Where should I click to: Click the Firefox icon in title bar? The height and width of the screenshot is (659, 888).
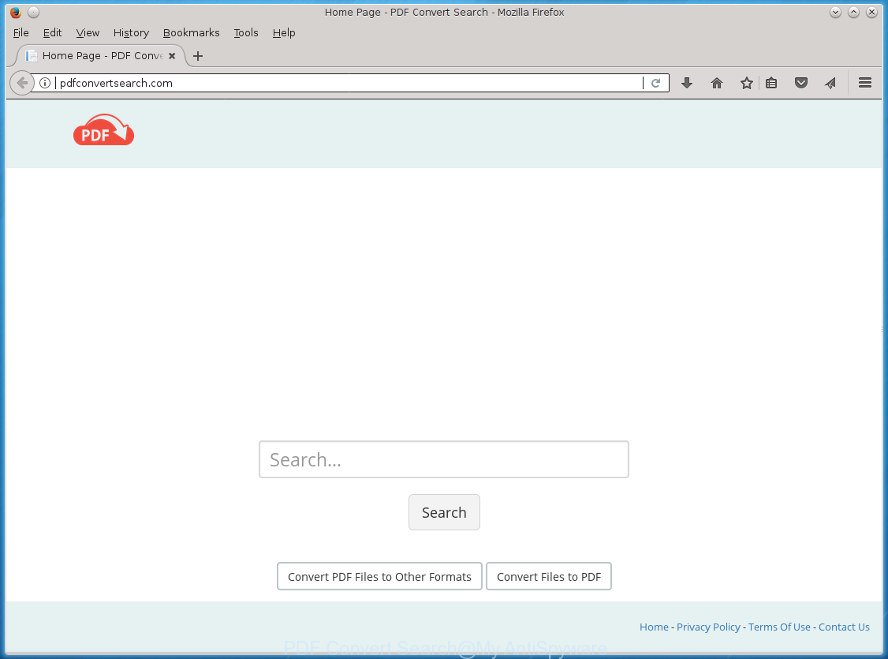(15, 12)
